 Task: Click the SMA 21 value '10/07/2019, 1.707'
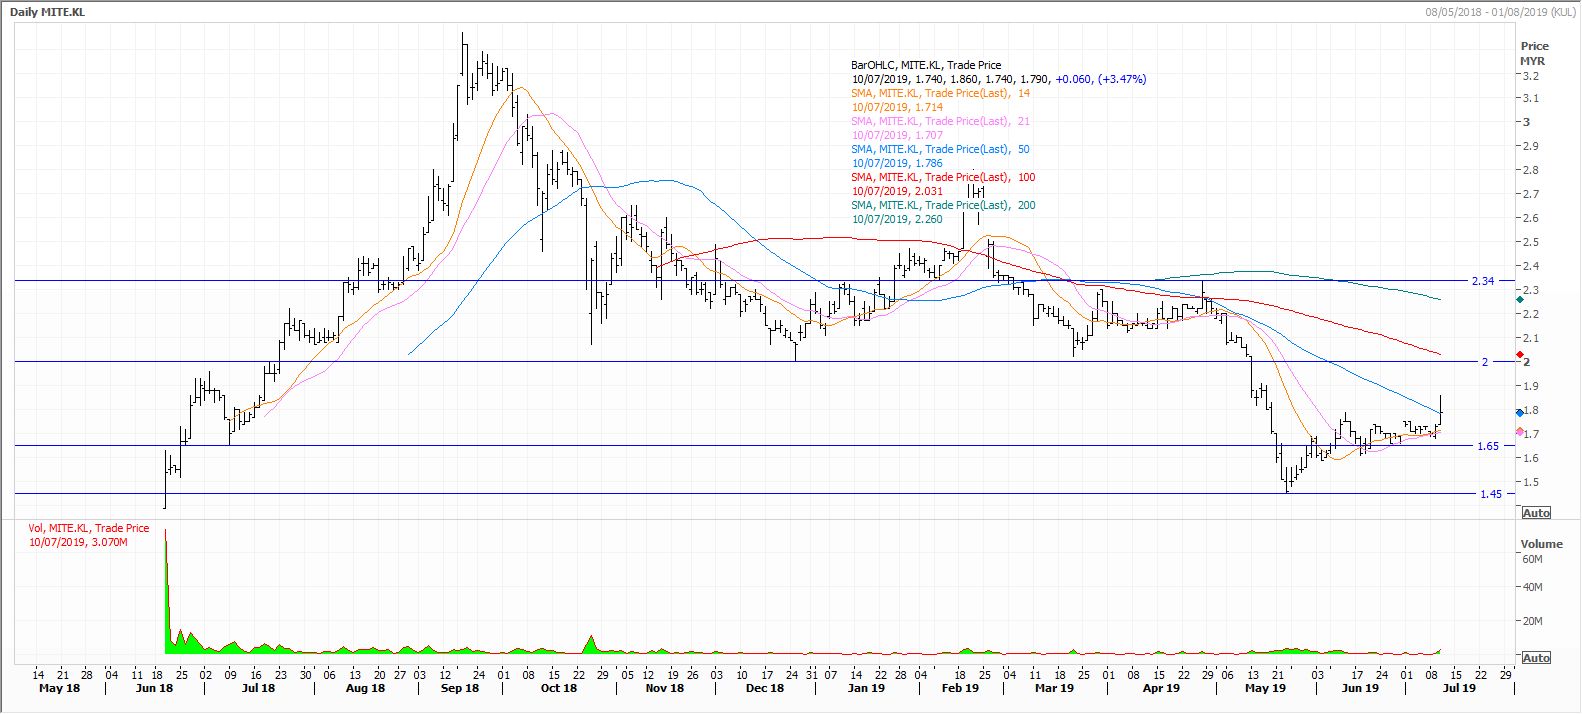(897, 135)
